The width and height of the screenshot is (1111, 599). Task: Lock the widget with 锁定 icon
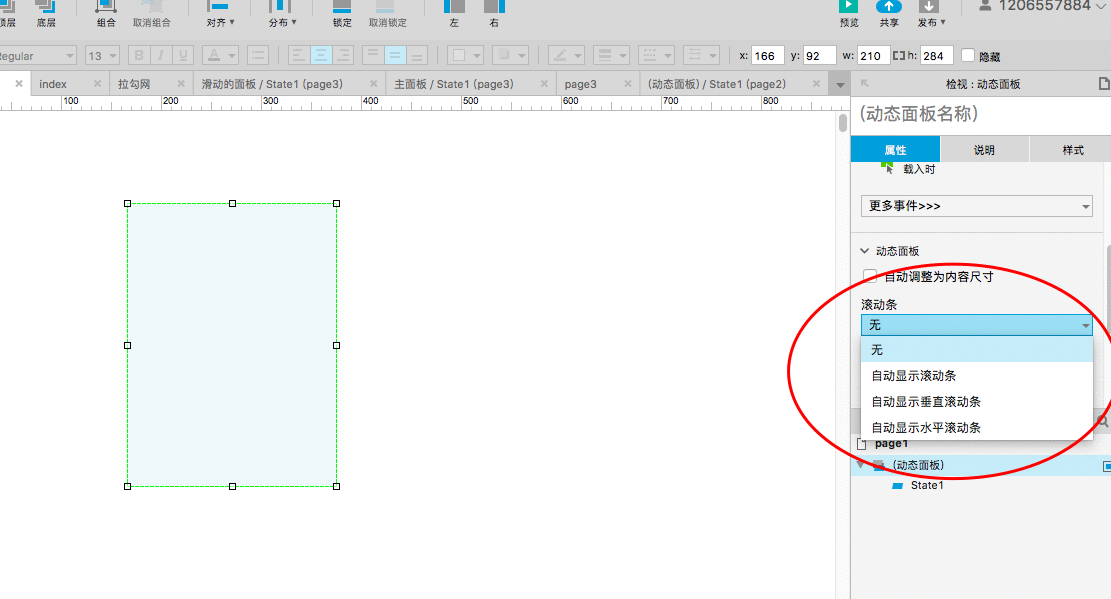coord(342,9)
